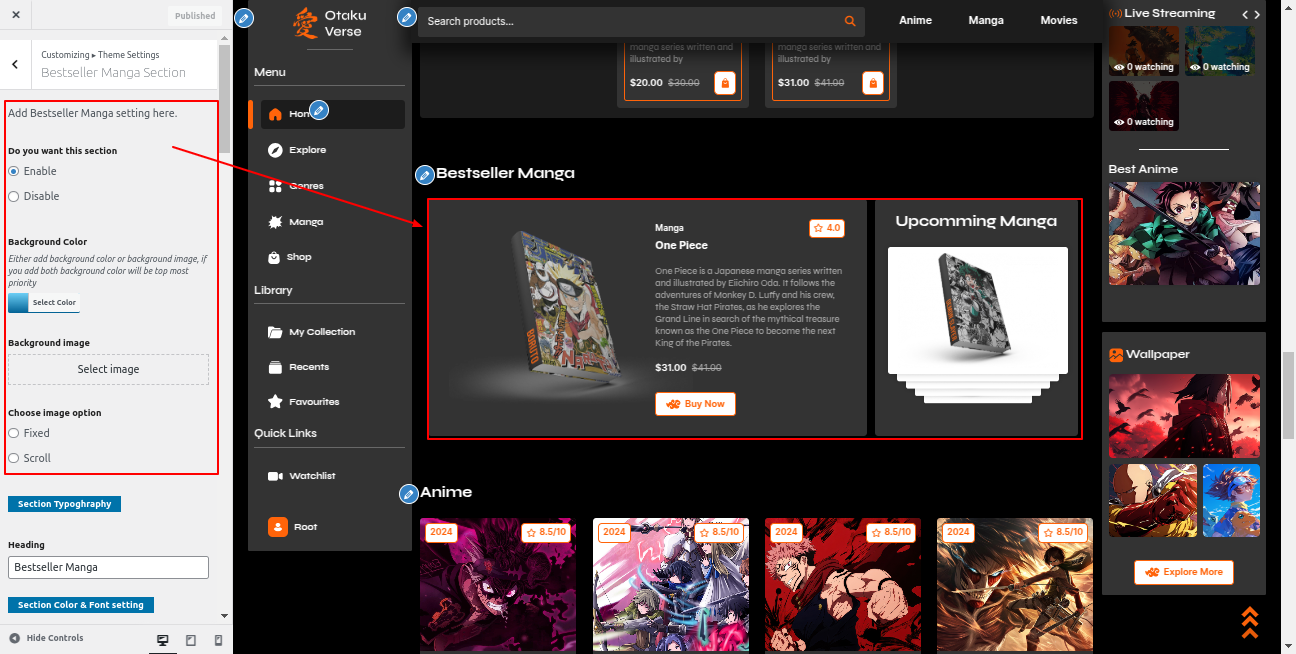Click the Select image button
Screen dimensions: 1296x654
[108, 369]
